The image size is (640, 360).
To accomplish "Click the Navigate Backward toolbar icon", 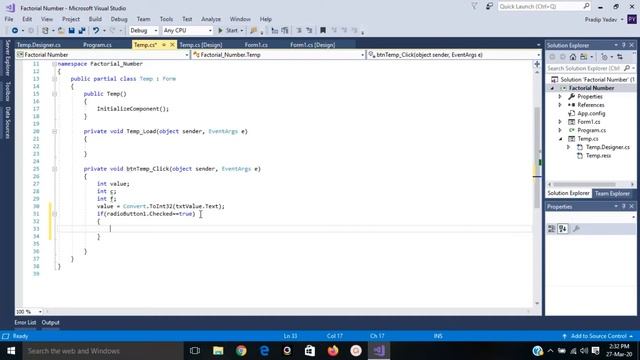I will click(x=15, y=31).
